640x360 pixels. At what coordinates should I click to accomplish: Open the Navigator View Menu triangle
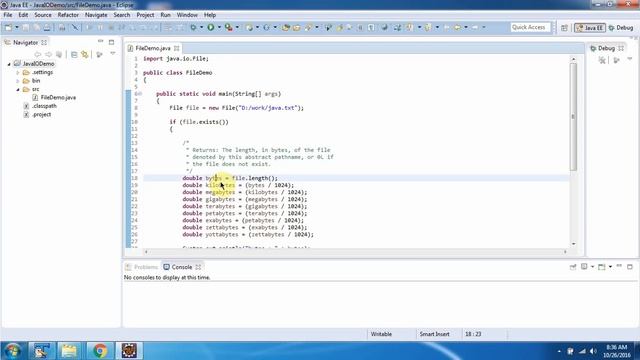click(x=113, y=53)
